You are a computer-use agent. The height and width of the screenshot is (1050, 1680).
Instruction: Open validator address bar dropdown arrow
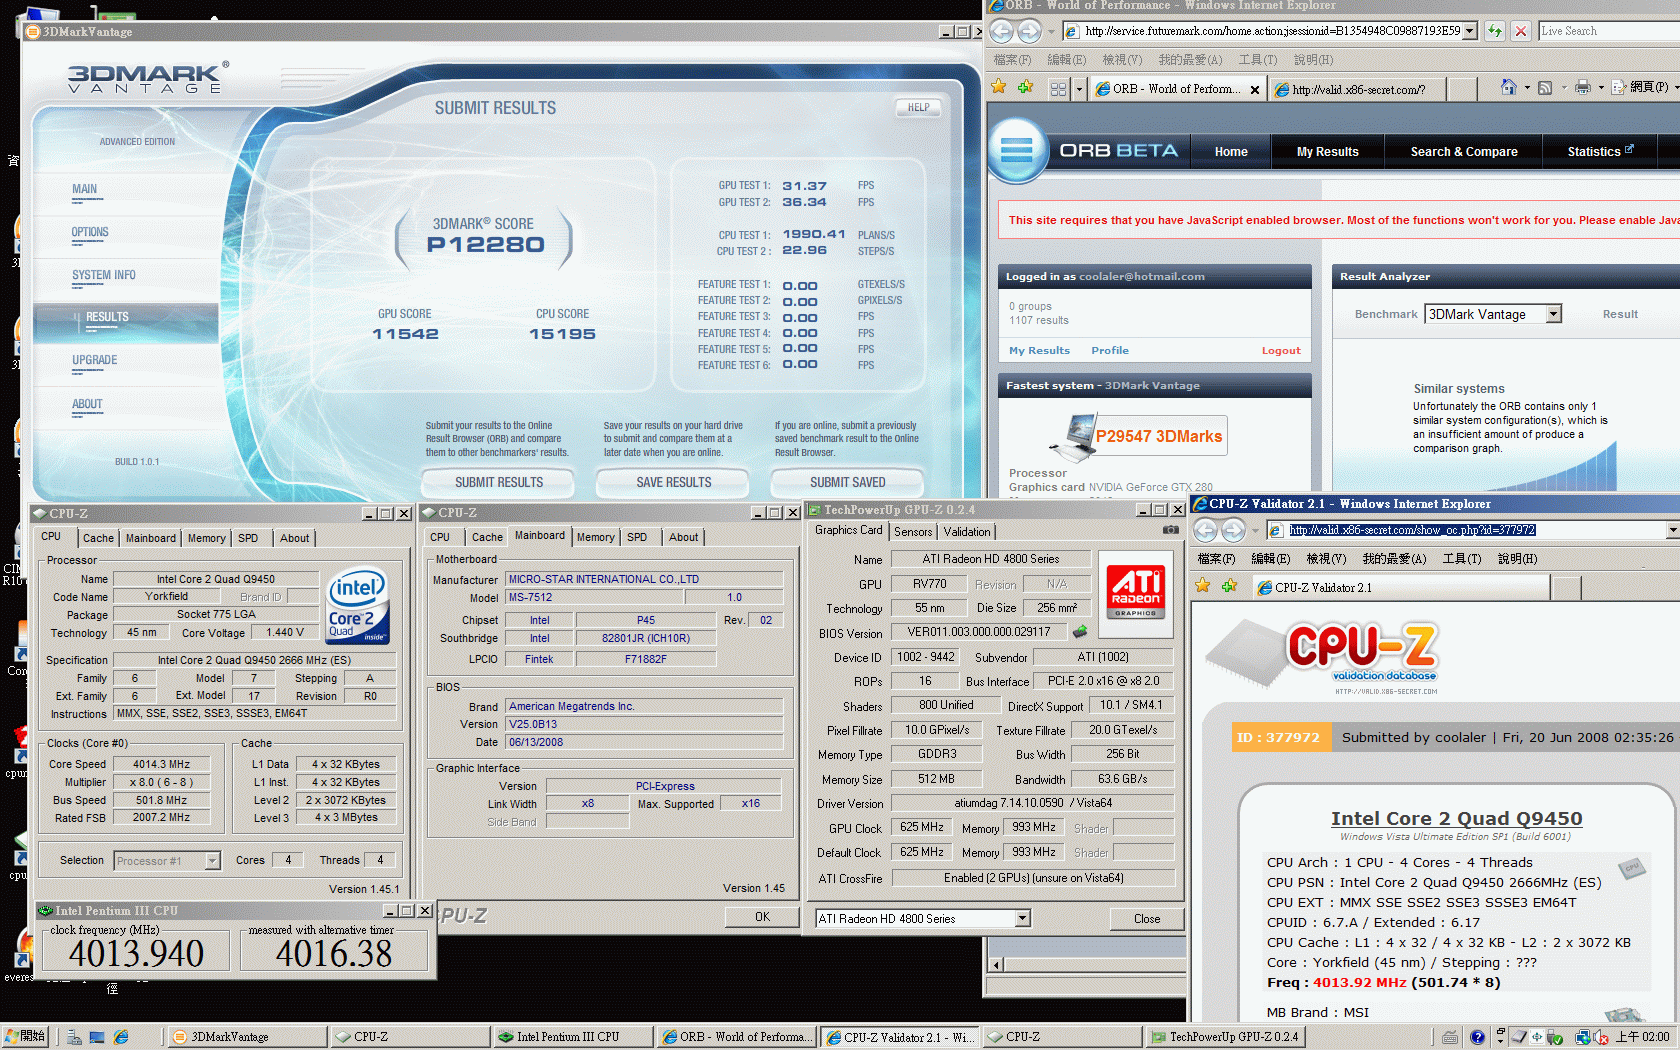pyautogui.click(x=1672, y=530)
